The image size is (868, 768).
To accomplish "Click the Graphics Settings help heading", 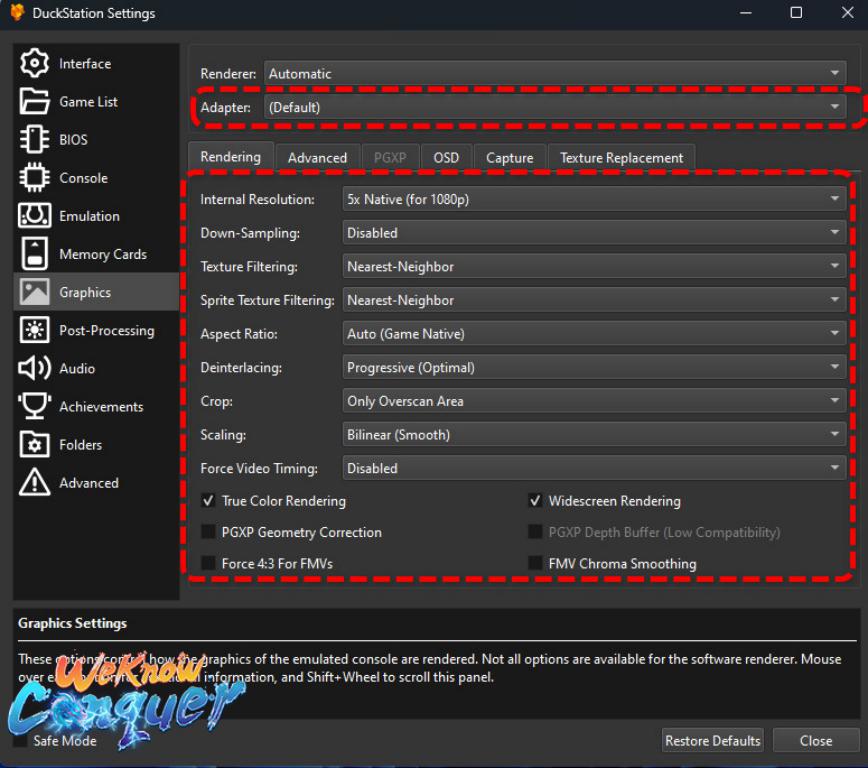I will coord(73,623).
